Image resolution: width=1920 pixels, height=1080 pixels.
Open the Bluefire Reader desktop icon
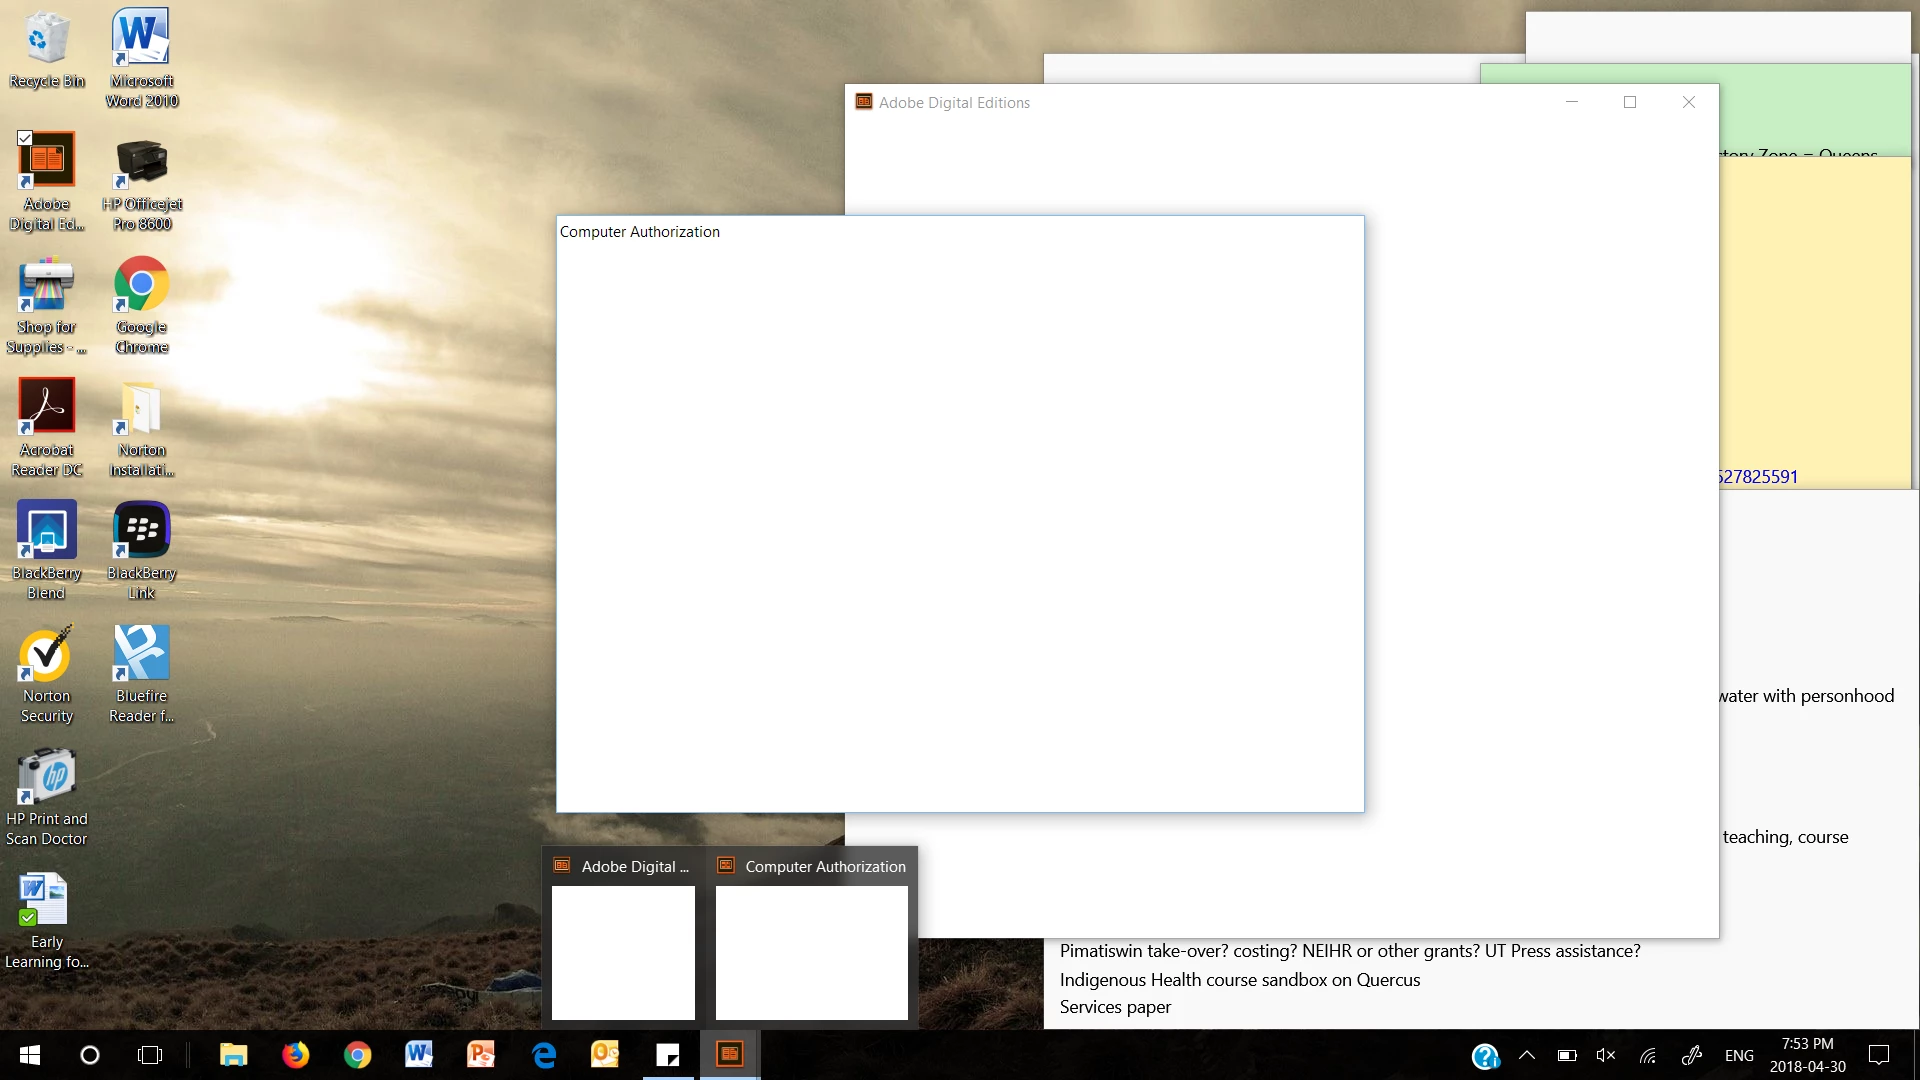141,653
